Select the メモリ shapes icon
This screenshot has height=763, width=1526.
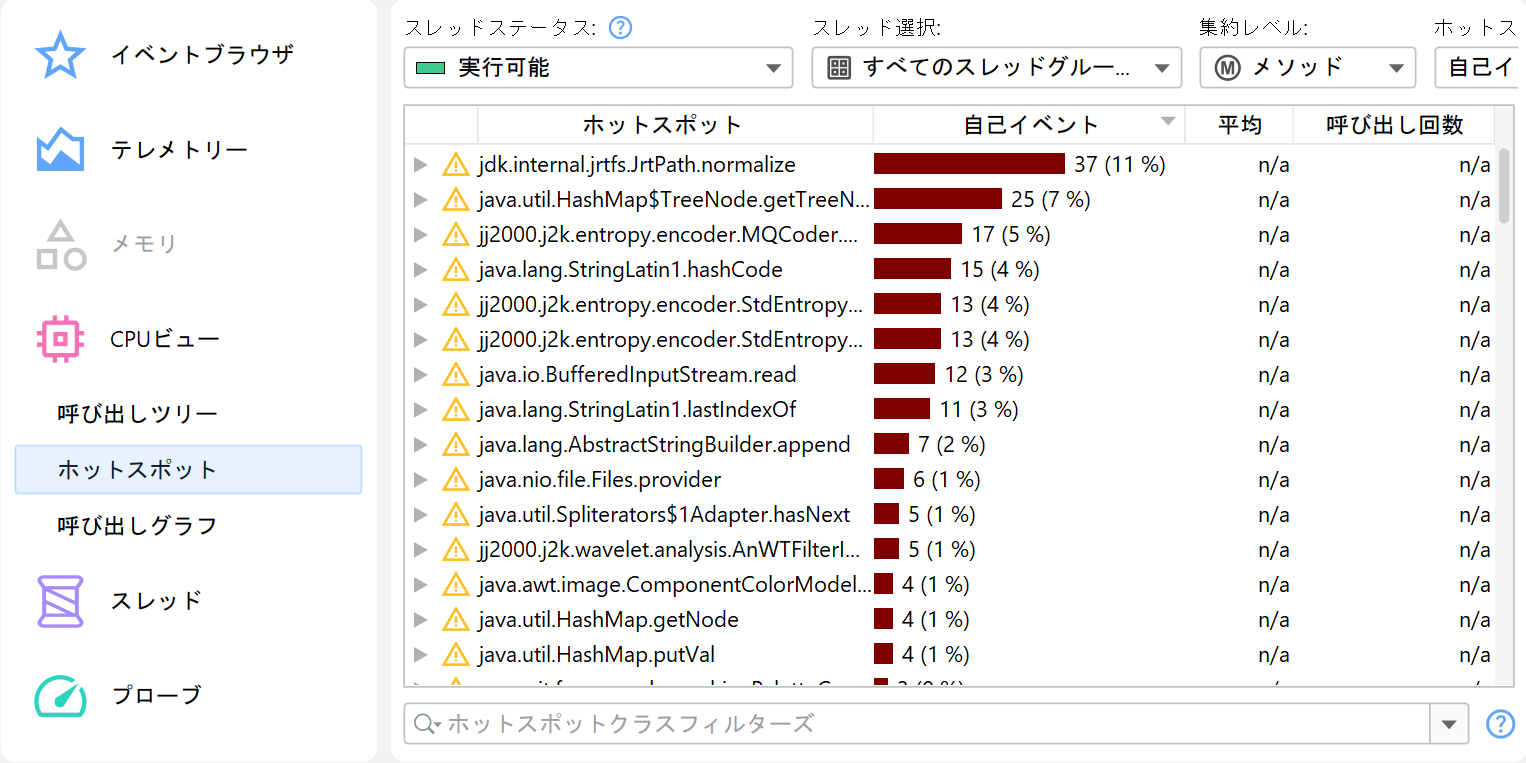(60, 245)
